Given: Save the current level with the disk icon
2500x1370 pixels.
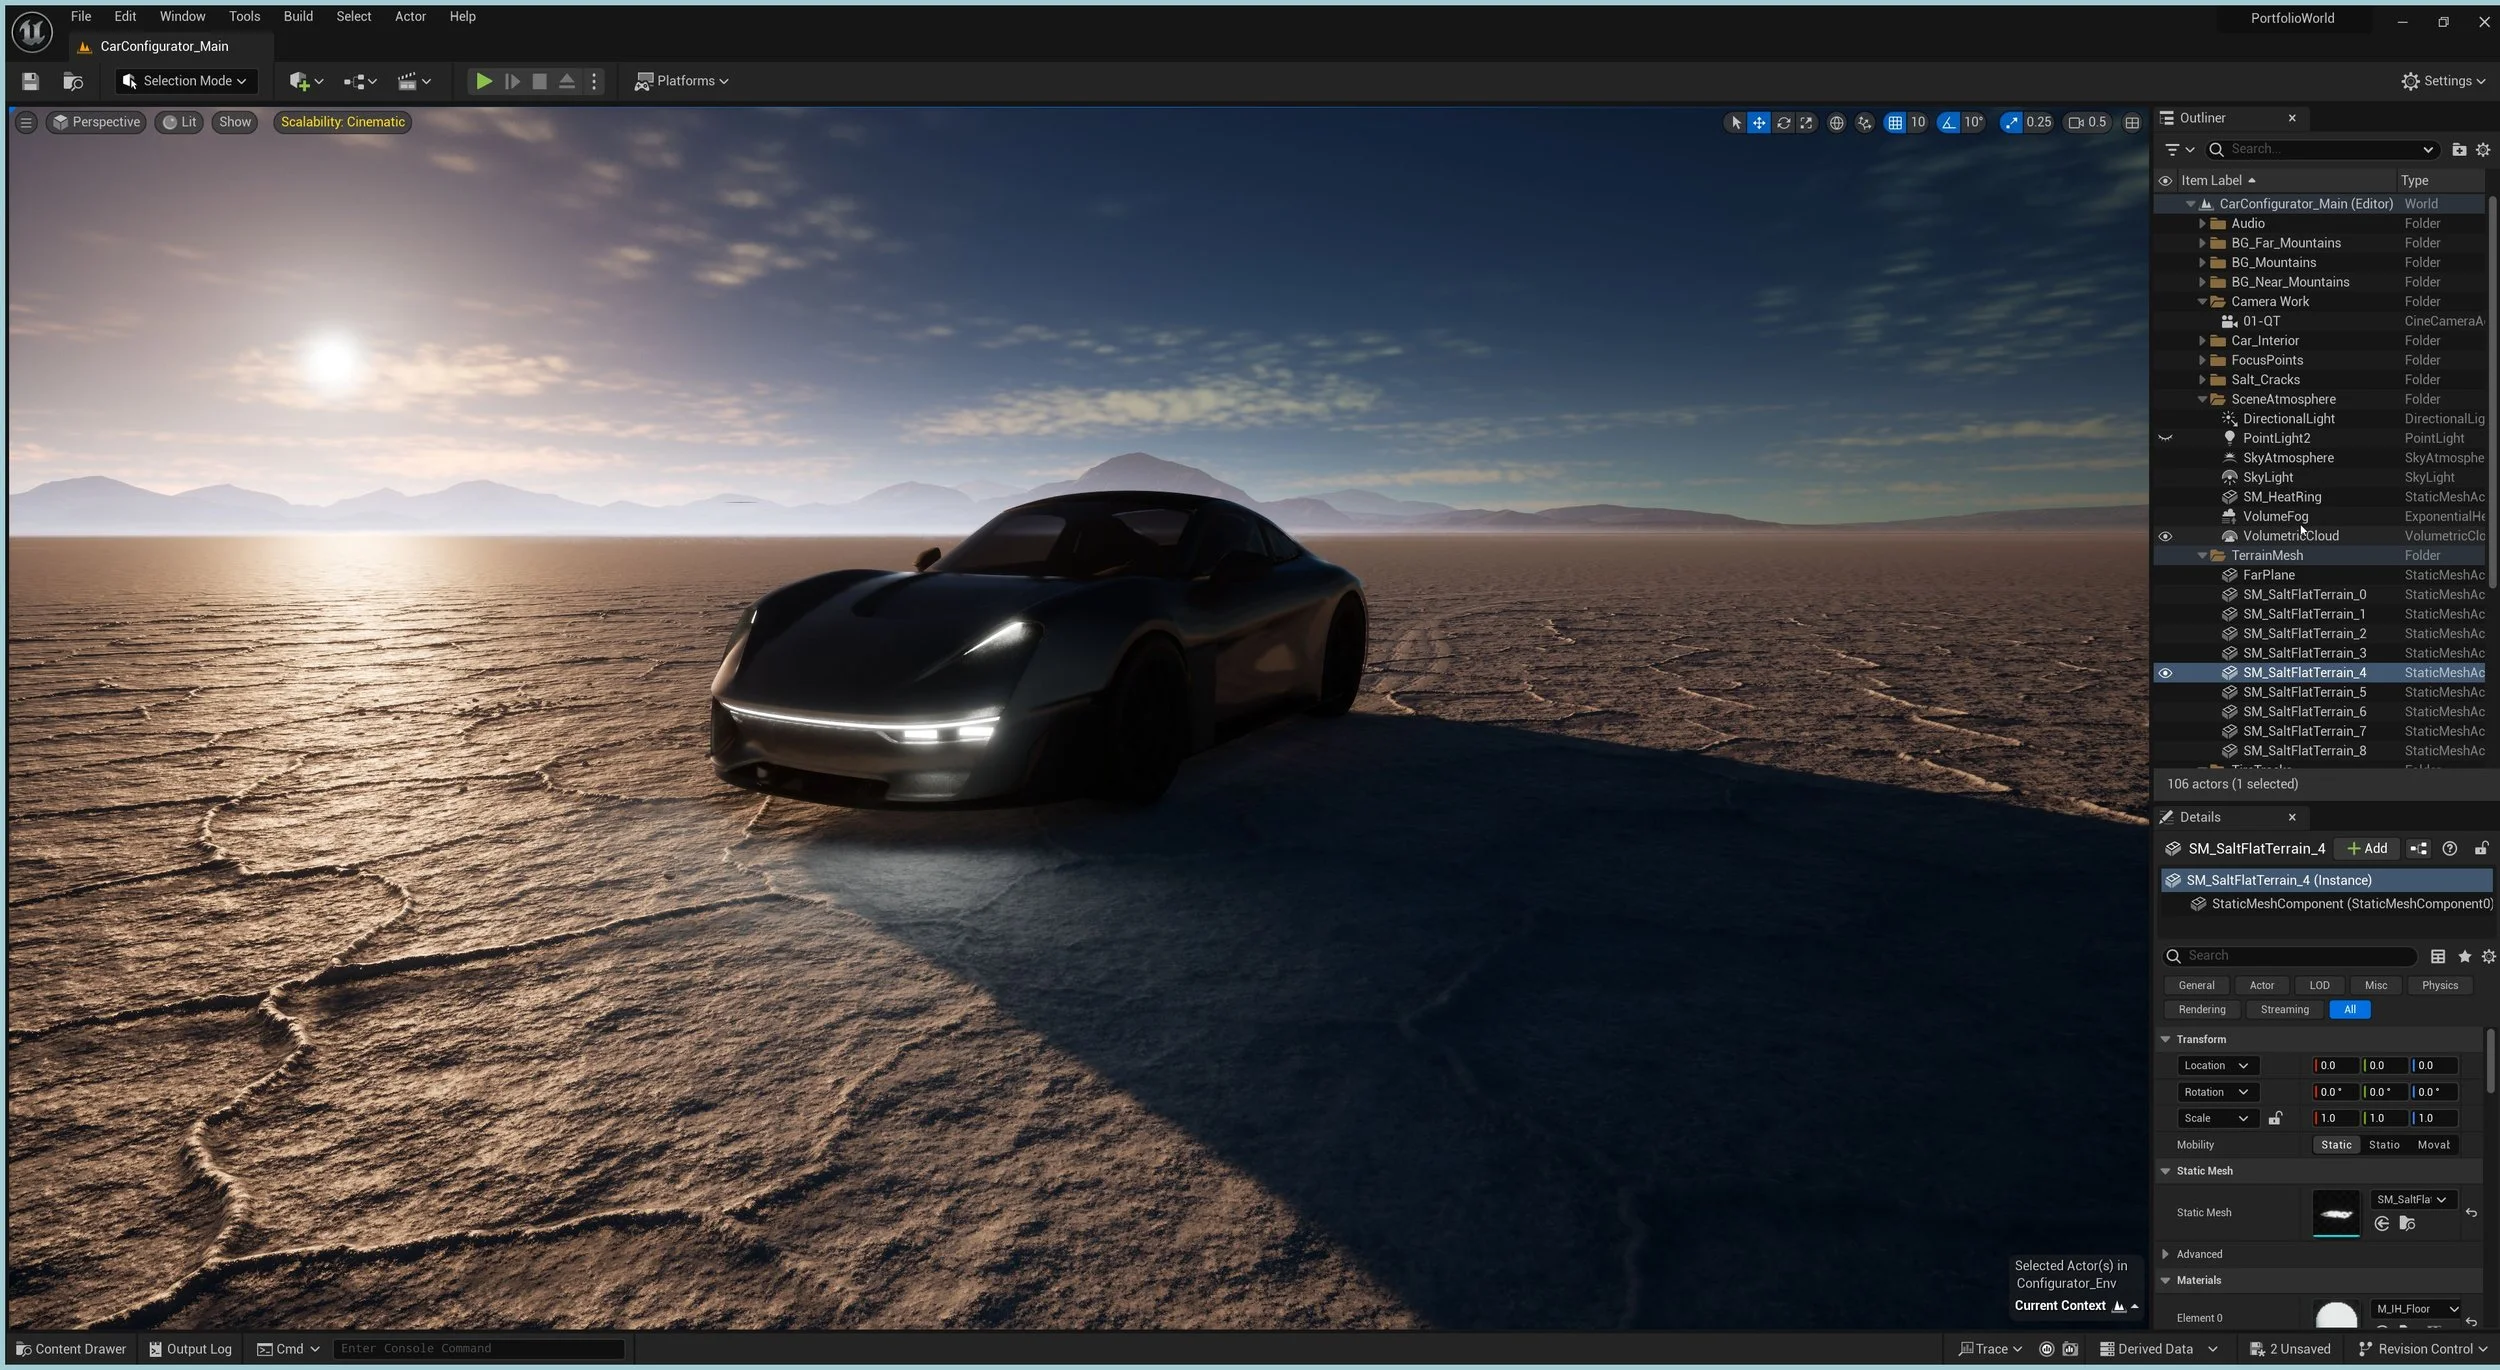Looking at the screenshot, I should click(x=30, y=81).
